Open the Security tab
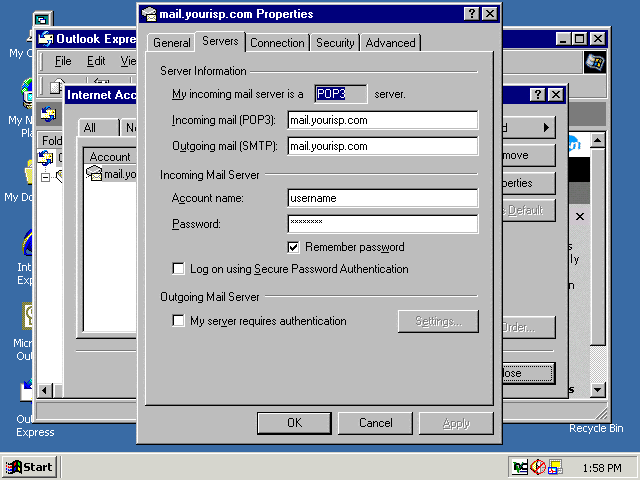 pos(335,43)
